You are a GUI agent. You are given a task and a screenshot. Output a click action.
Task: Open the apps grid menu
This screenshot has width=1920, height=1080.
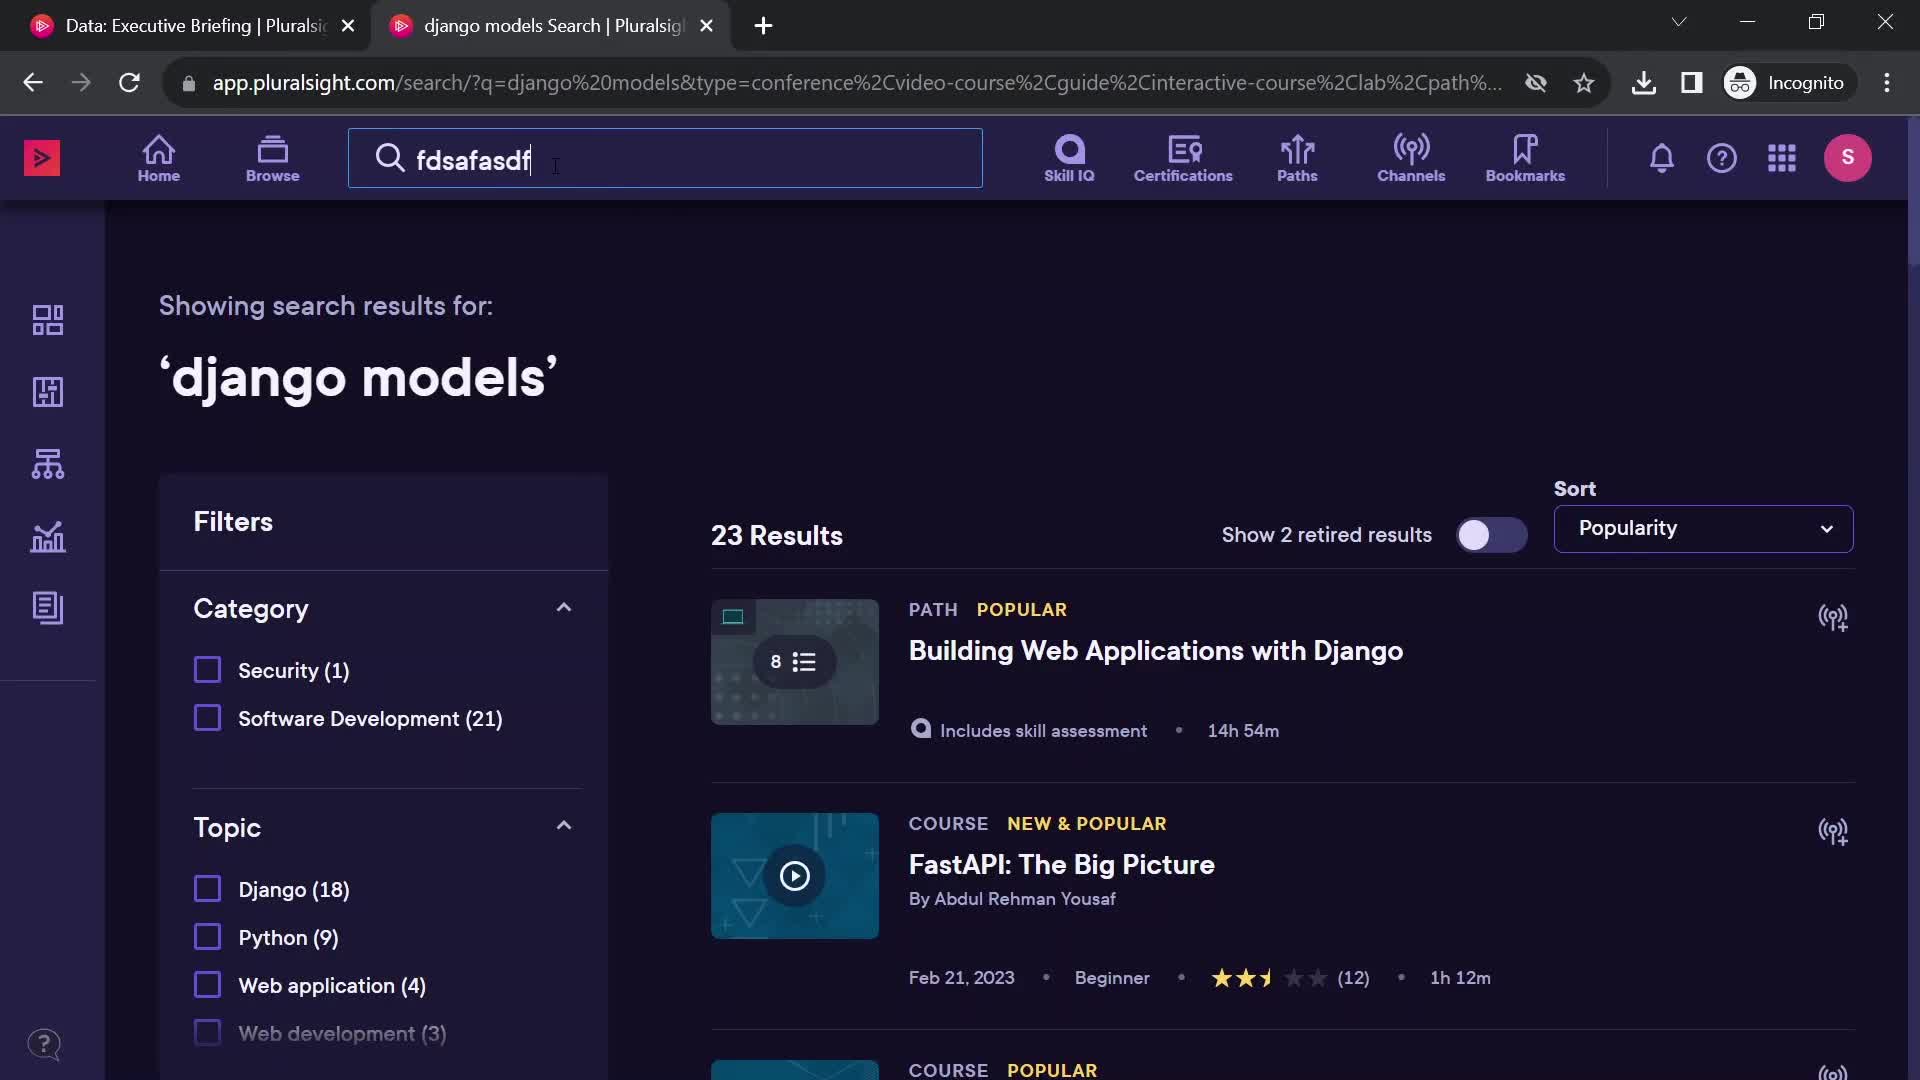(1781, 158)
